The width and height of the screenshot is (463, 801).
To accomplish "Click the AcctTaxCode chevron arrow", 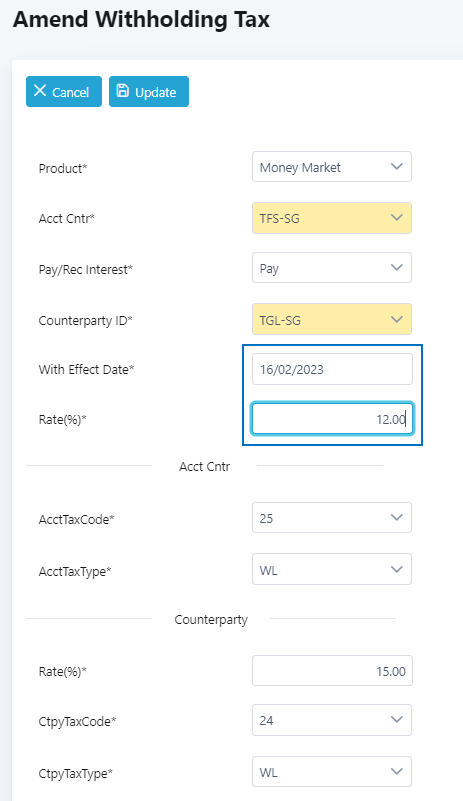I will [397, 517].
